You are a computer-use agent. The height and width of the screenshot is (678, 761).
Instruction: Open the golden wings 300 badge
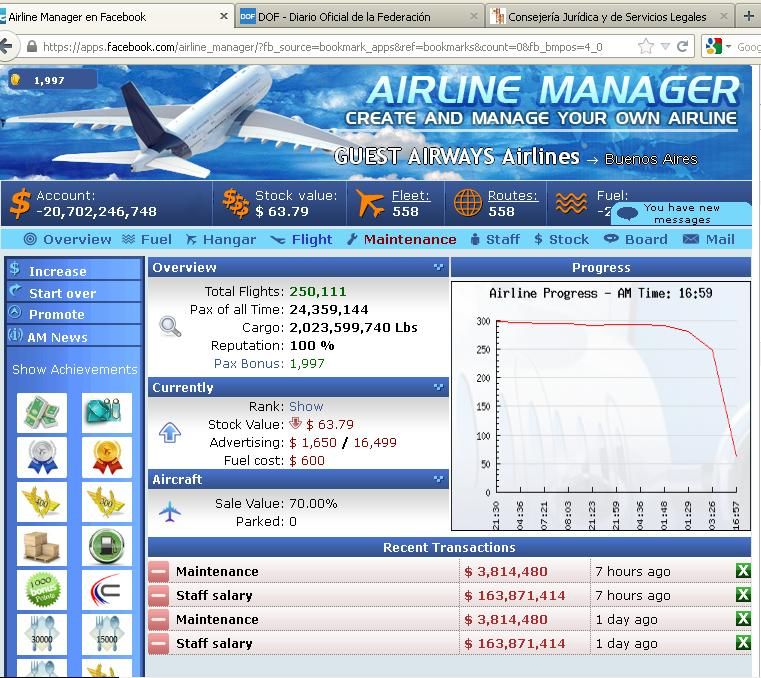[x=107, y=502]
